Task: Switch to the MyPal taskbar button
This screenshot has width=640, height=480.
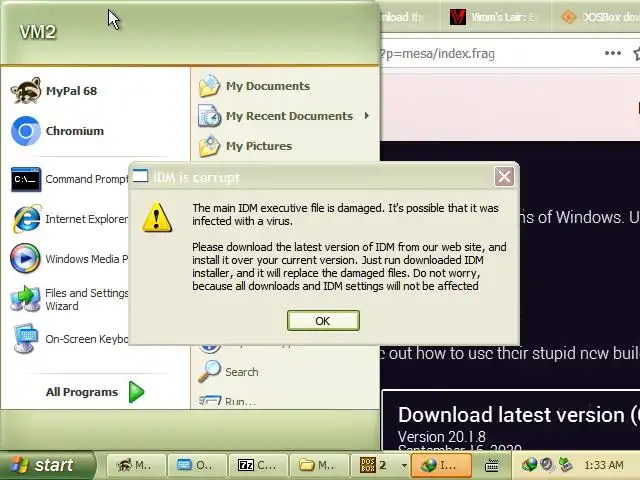Action: 136,465
